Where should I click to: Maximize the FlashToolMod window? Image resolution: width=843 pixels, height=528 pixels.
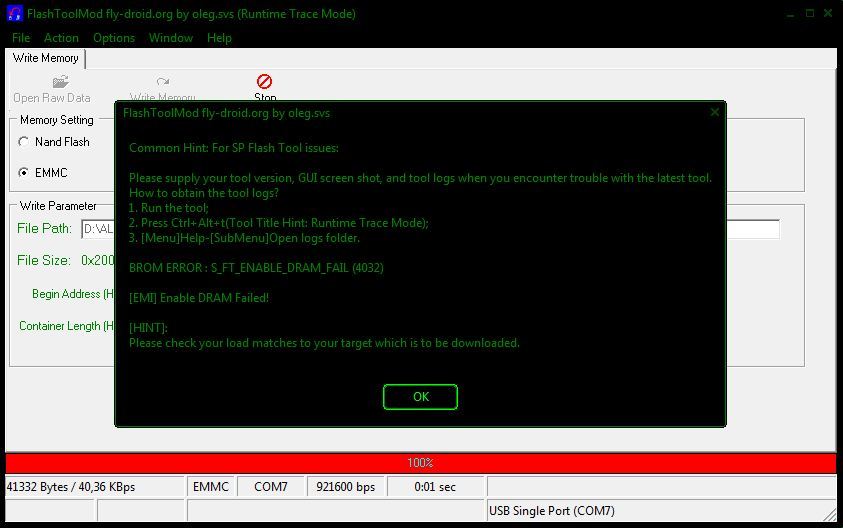[810, 14]
